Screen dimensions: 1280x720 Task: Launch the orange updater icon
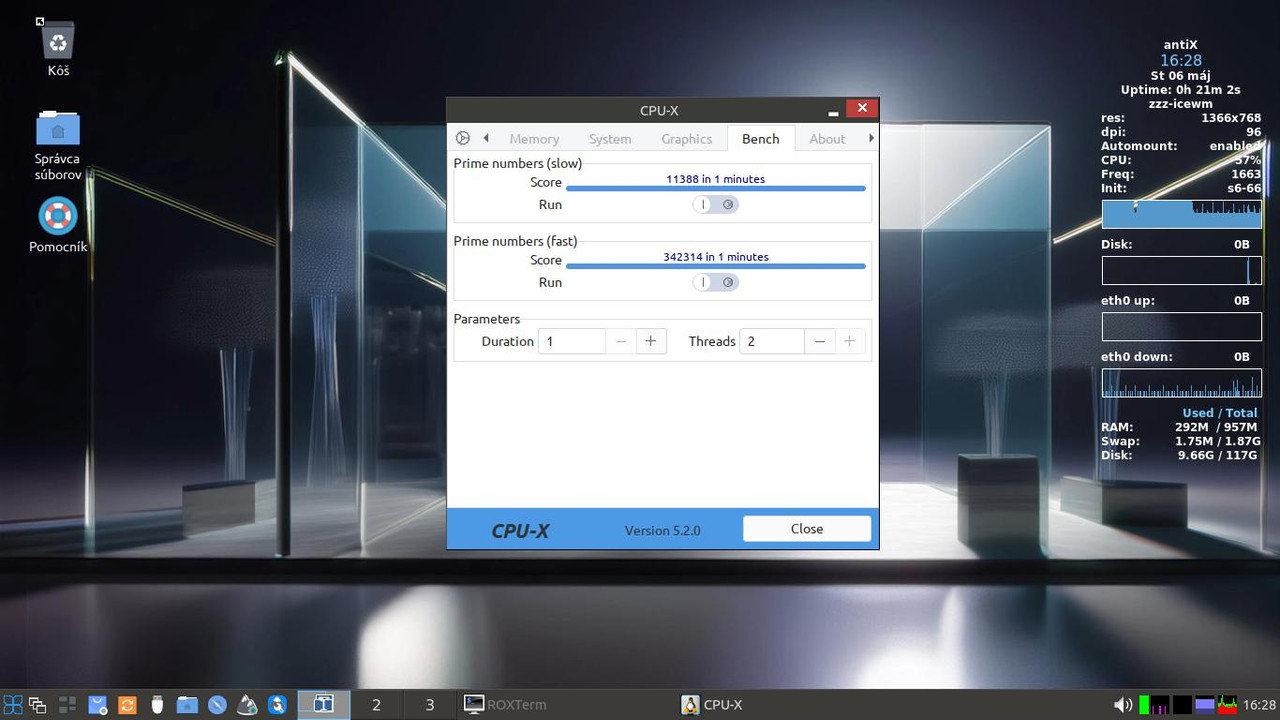point(127,705)
